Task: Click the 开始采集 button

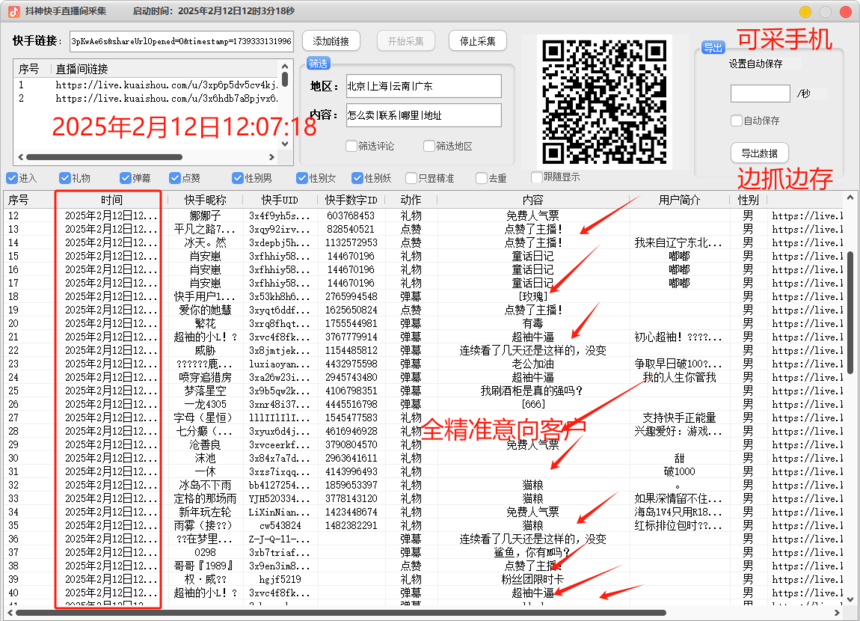Action: (x=405, y=41)
